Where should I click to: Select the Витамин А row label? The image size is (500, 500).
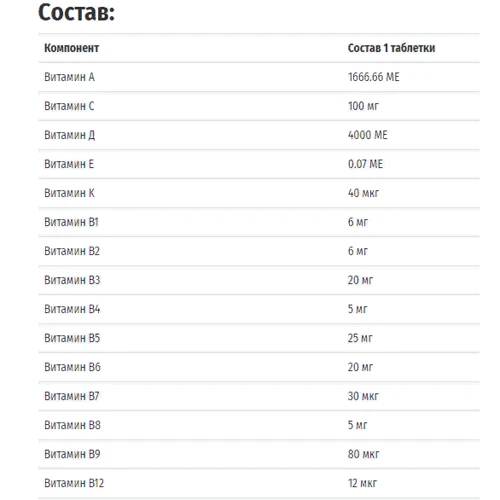(x=69, y=77)
